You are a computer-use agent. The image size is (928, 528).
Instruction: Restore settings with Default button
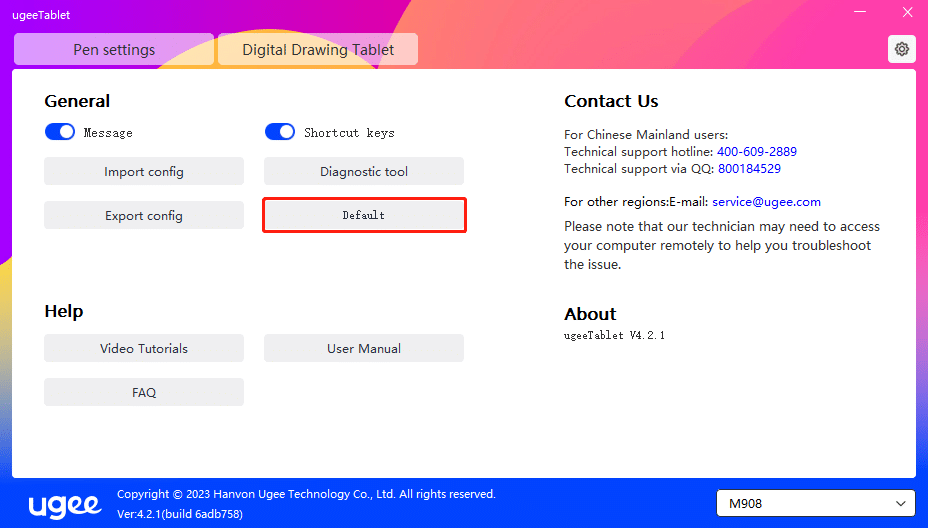point(364,215)
